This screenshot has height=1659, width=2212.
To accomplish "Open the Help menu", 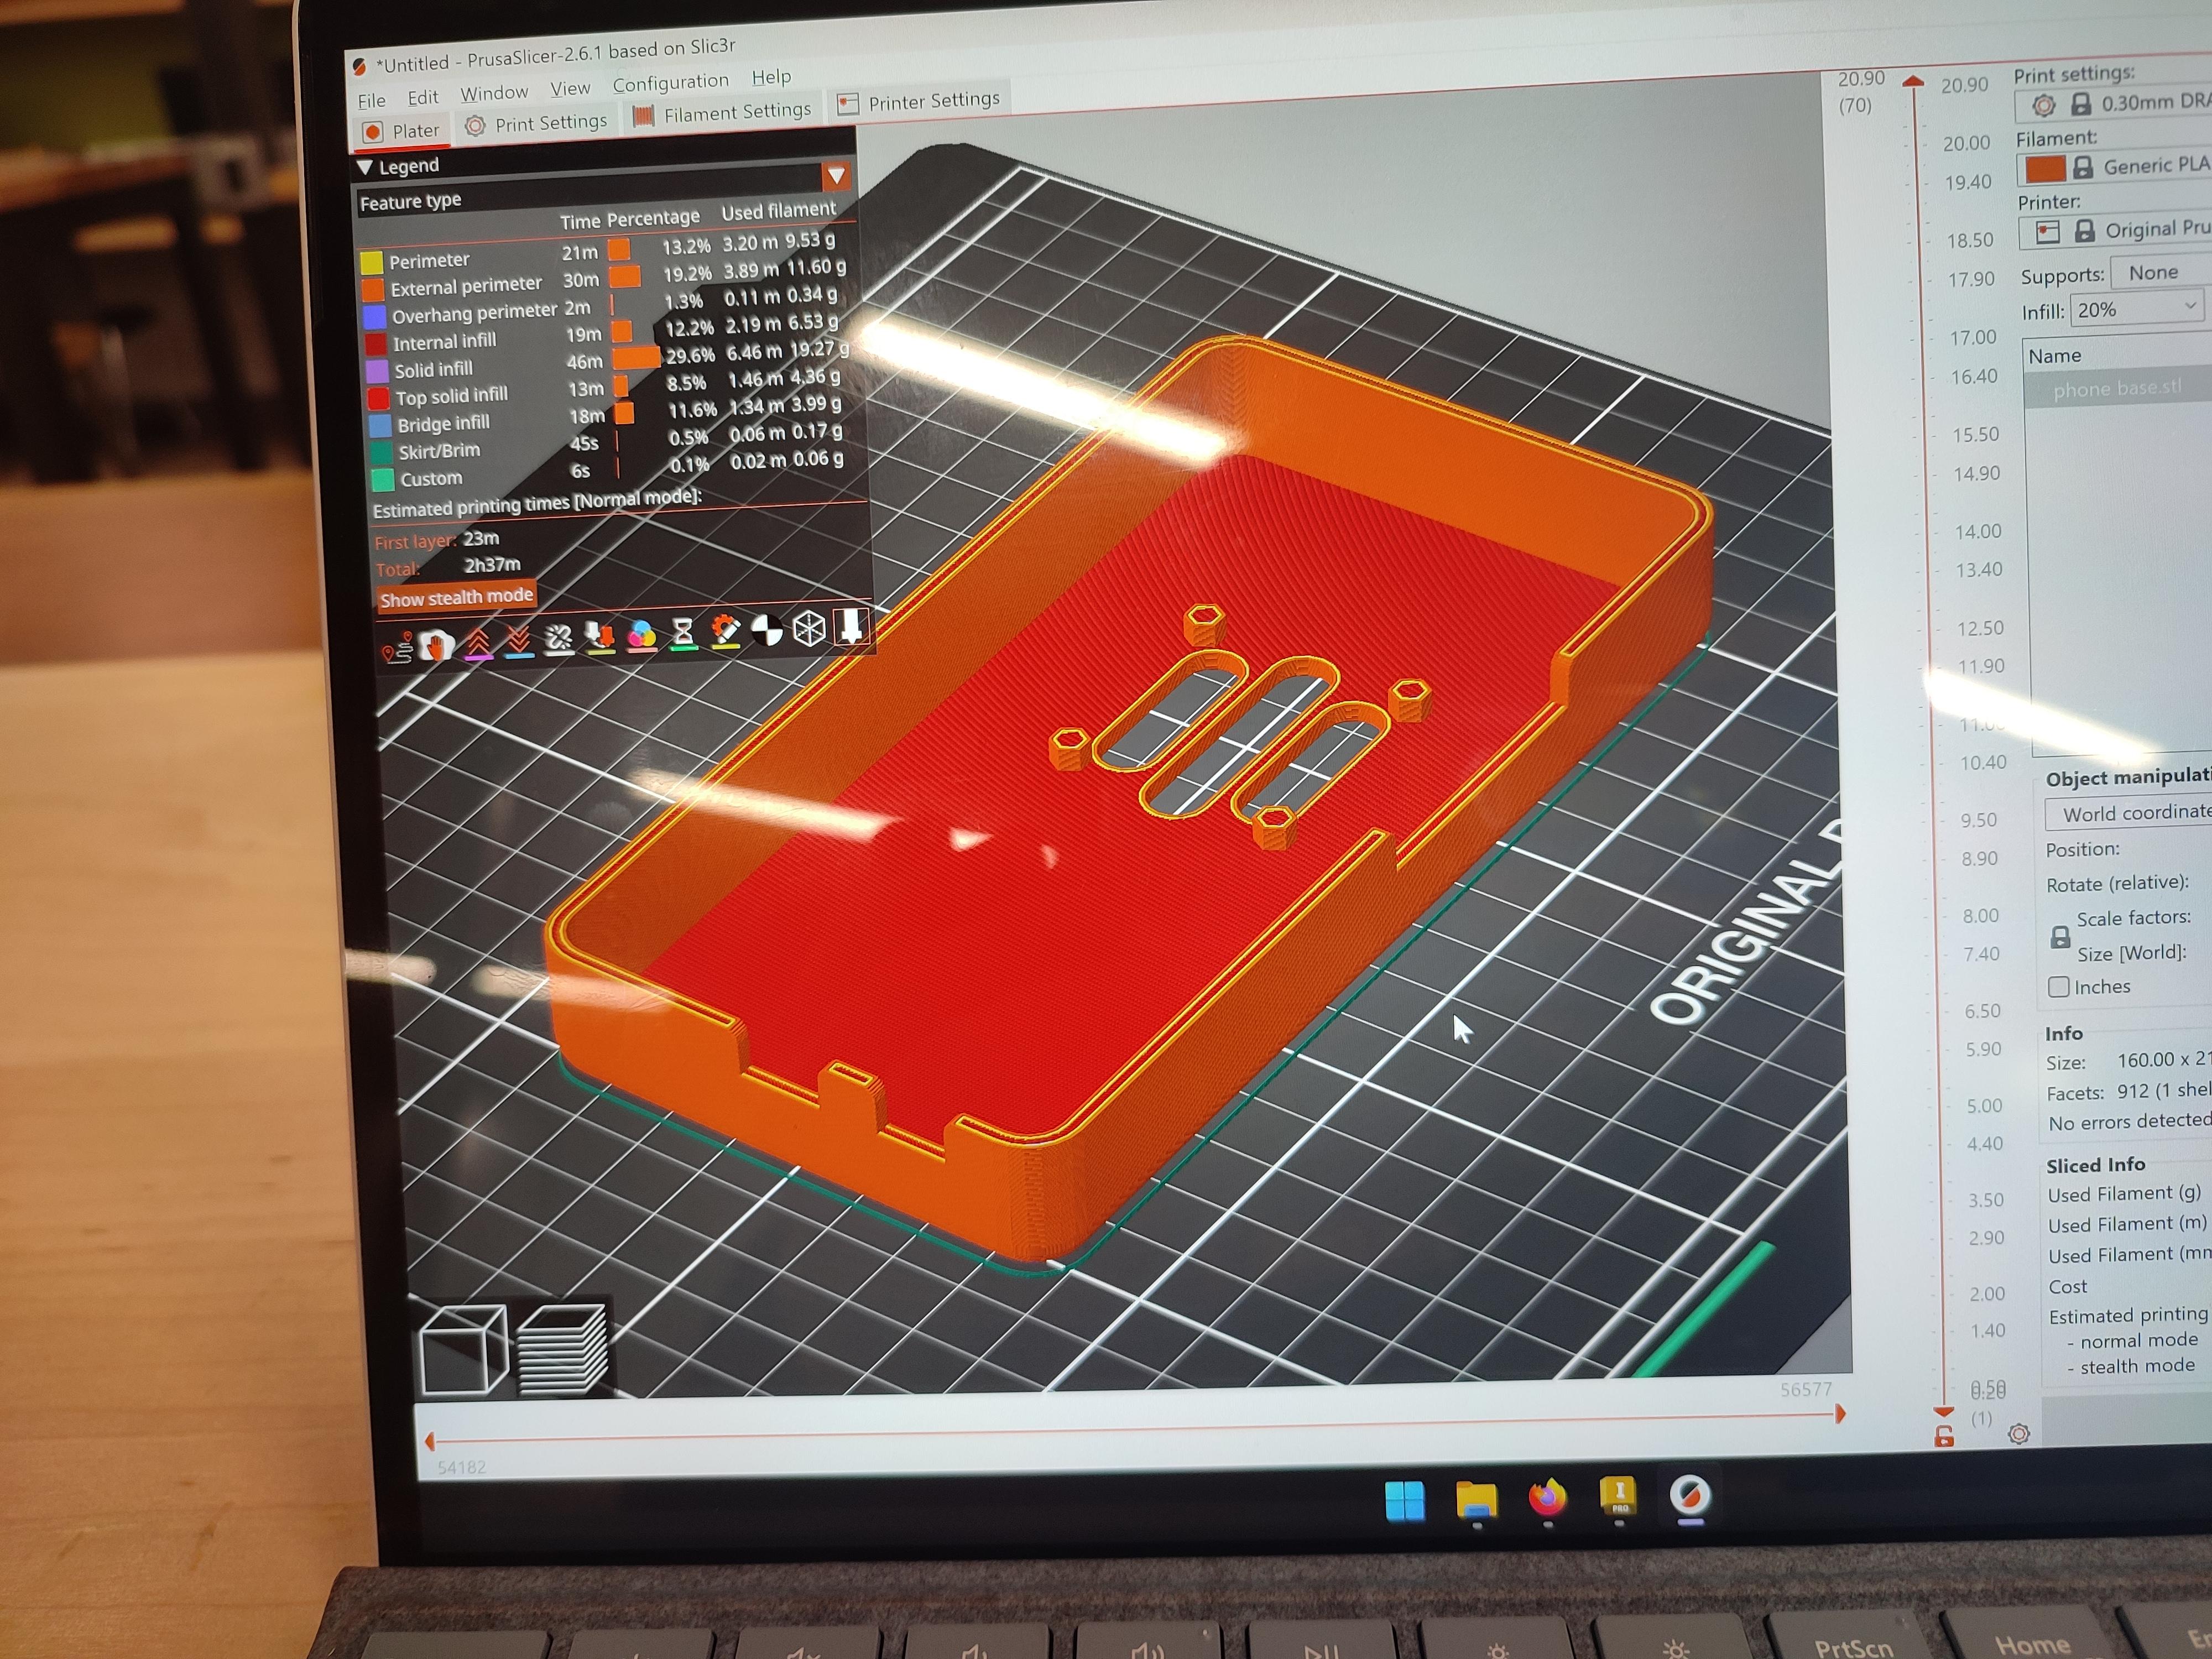I will click(x=771, y=77).
